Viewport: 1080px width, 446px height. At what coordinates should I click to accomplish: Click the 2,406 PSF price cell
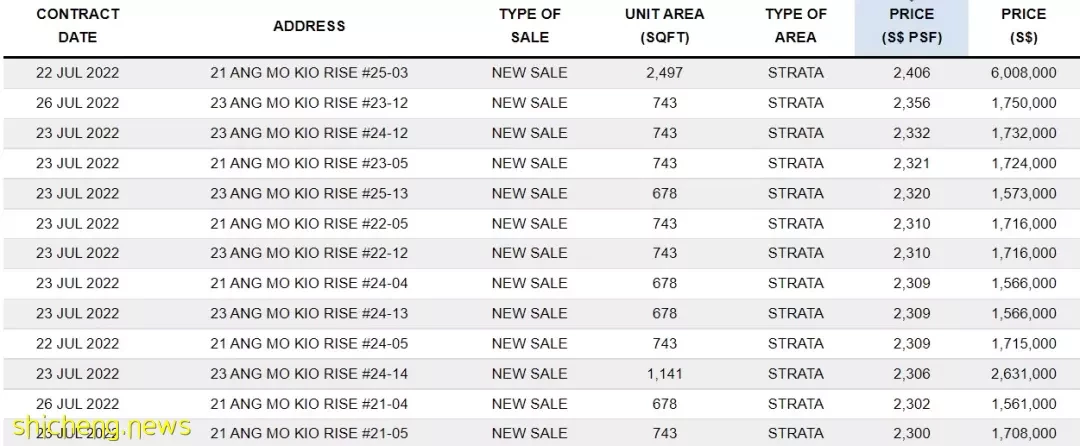click(911, 73)
